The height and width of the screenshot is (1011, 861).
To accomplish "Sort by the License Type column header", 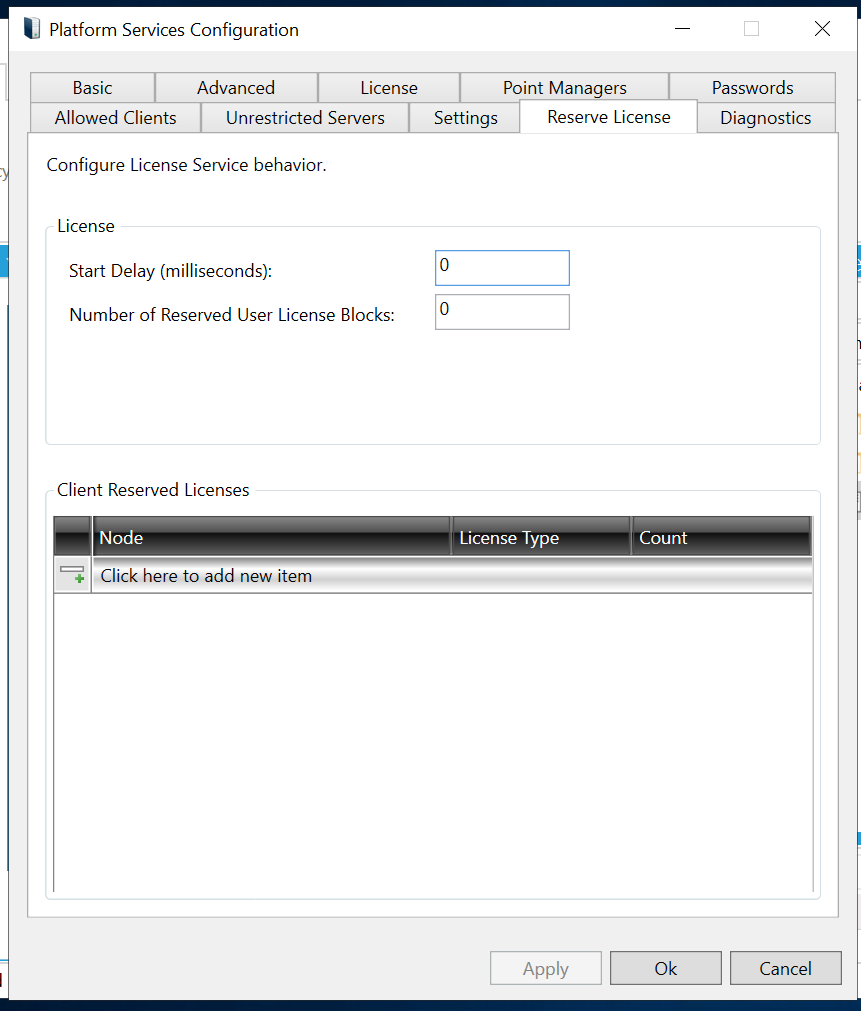I will (541, 537).
